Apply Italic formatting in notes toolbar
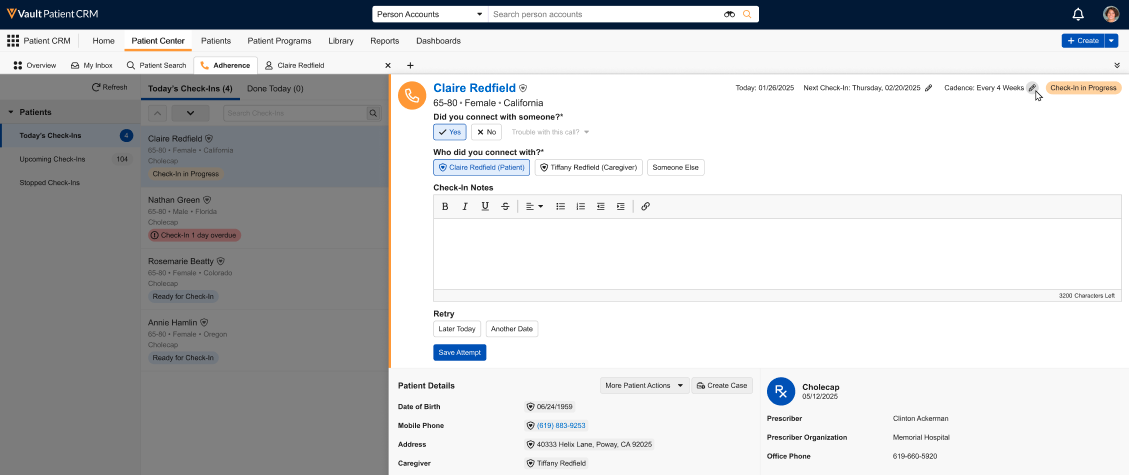The image size is (1129, 475). pyautogui.click(x=465, y=206)
